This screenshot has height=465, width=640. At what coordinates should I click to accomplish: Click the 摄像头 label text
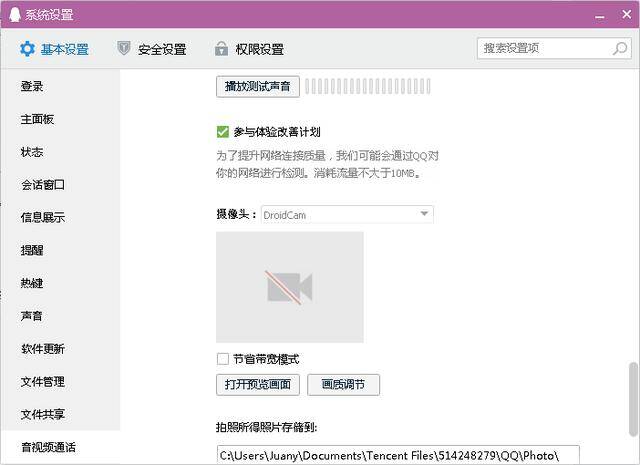point(236,214)
